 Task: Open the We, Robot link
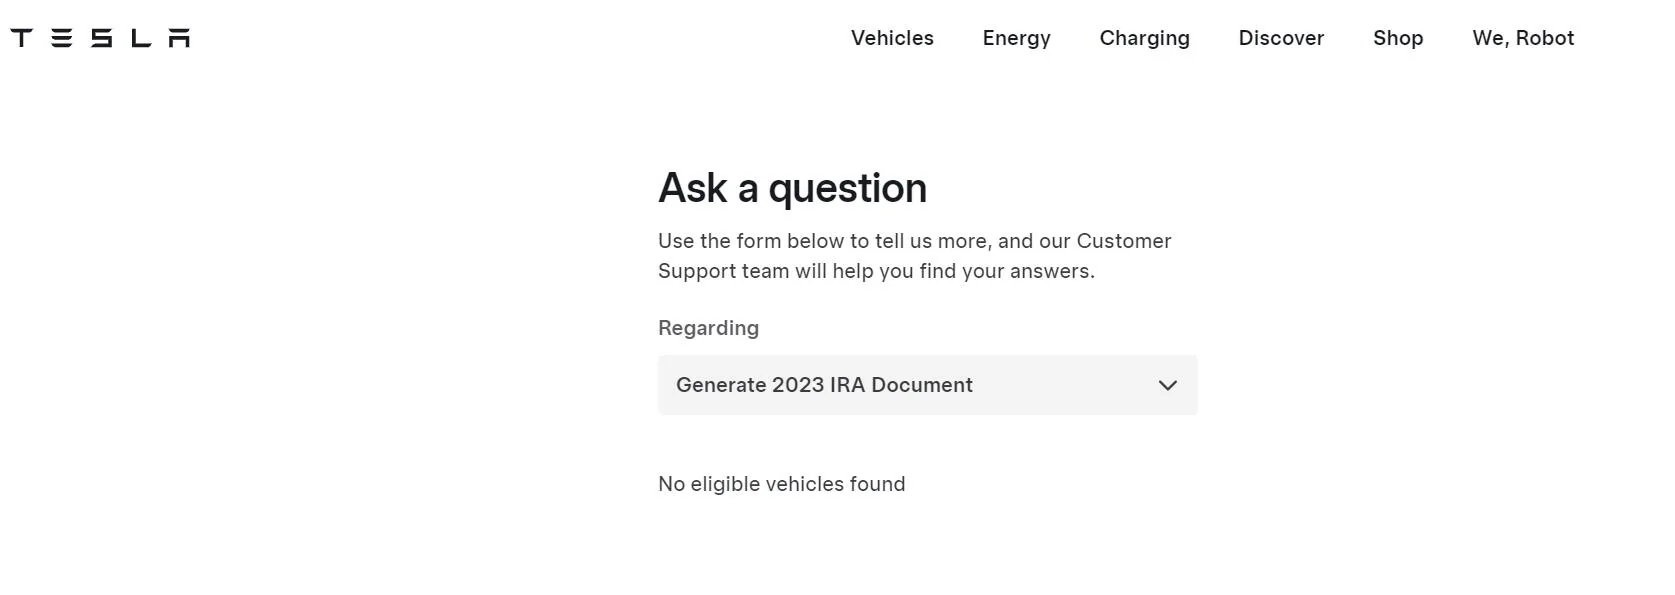tap(1523, 38)
